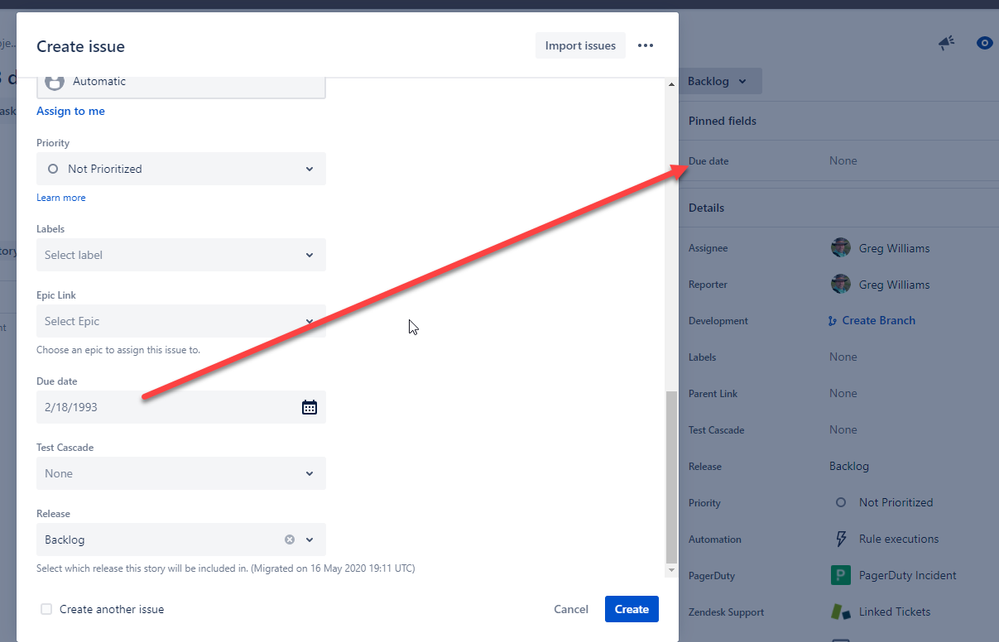Image resolution: width=999 pixels, height=642 pixels.
Task: Click the Pinned fields header
Action: pyautogui.click(x=722, y=121)
